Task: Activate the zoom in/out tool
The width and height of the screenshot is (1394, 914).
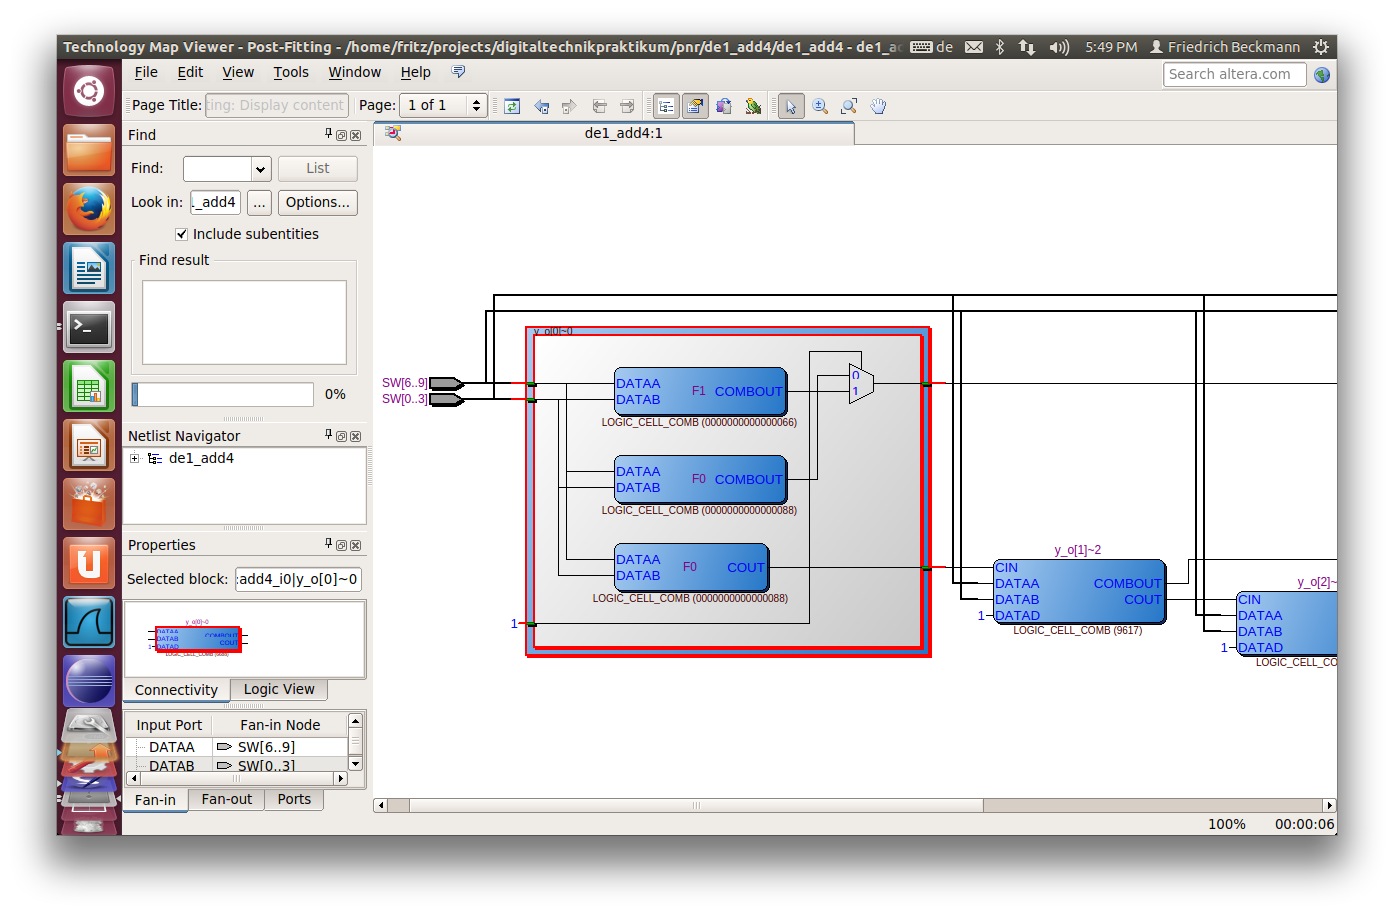Action: coord(820,106)
